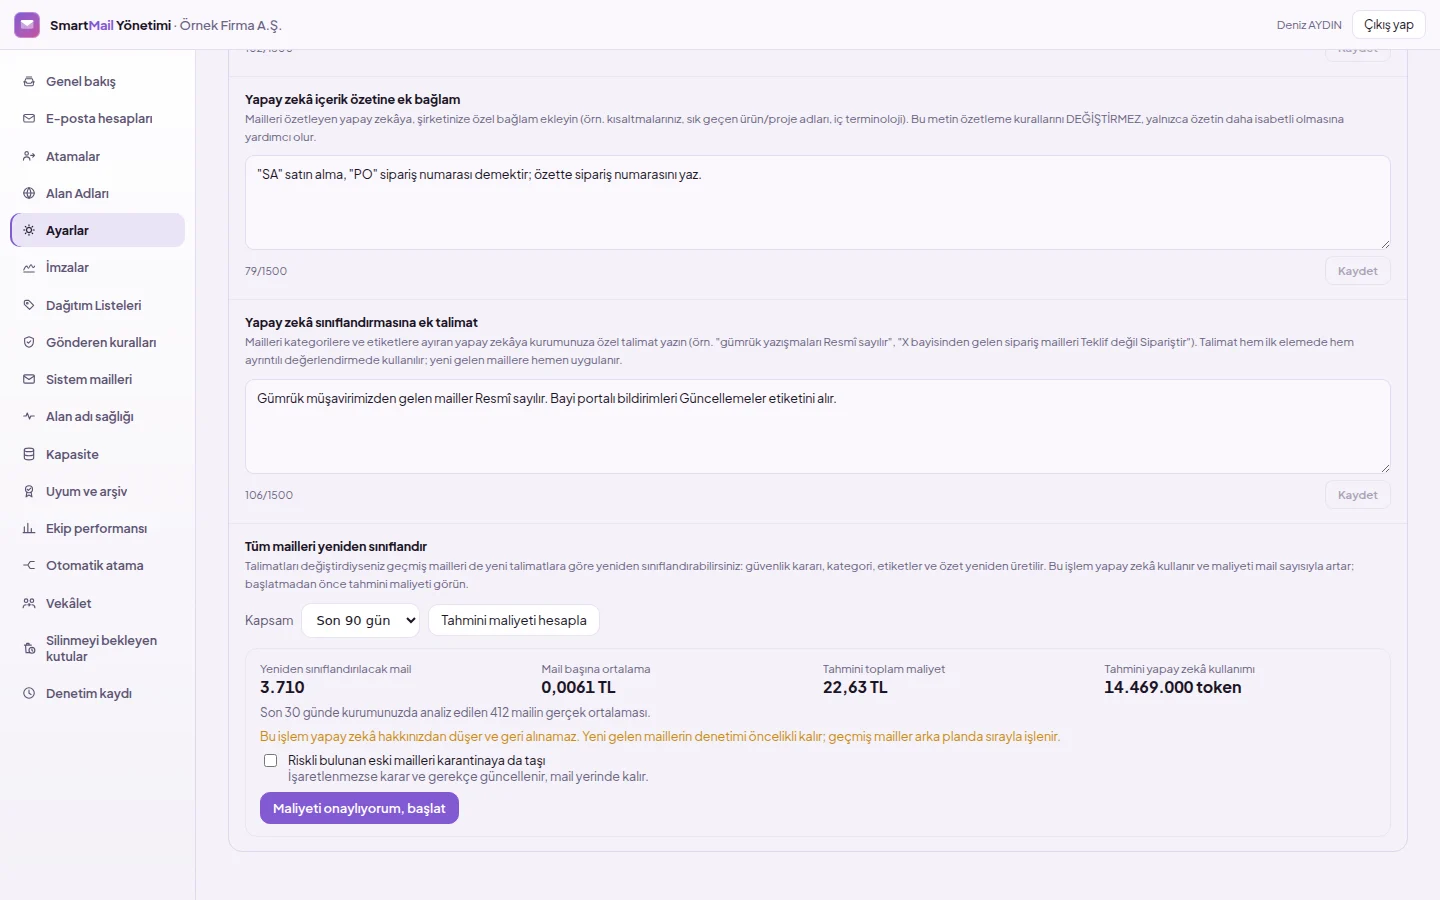Open the Vekâlet section
This screenshot has height=900, width=1440.
click(97, 604)
